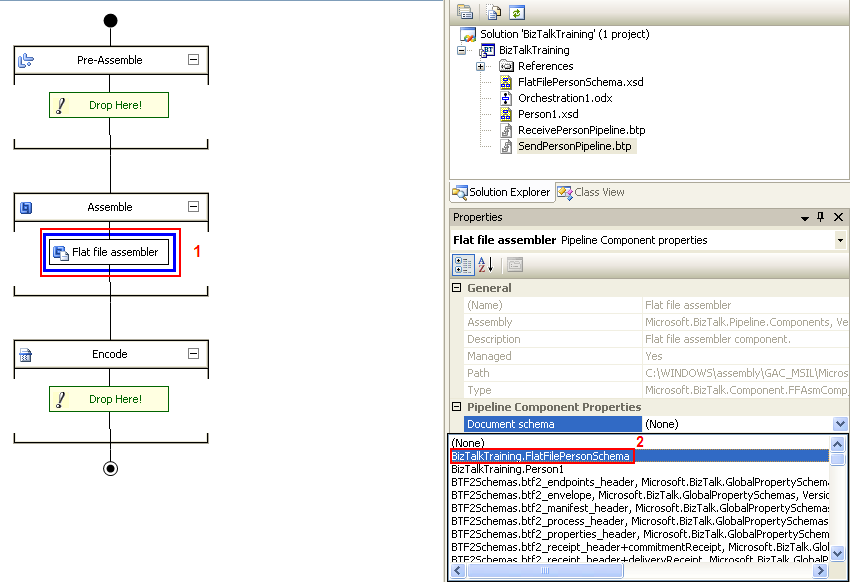Select Person1.xsd in Solution Explorer

tap(548, 114)
